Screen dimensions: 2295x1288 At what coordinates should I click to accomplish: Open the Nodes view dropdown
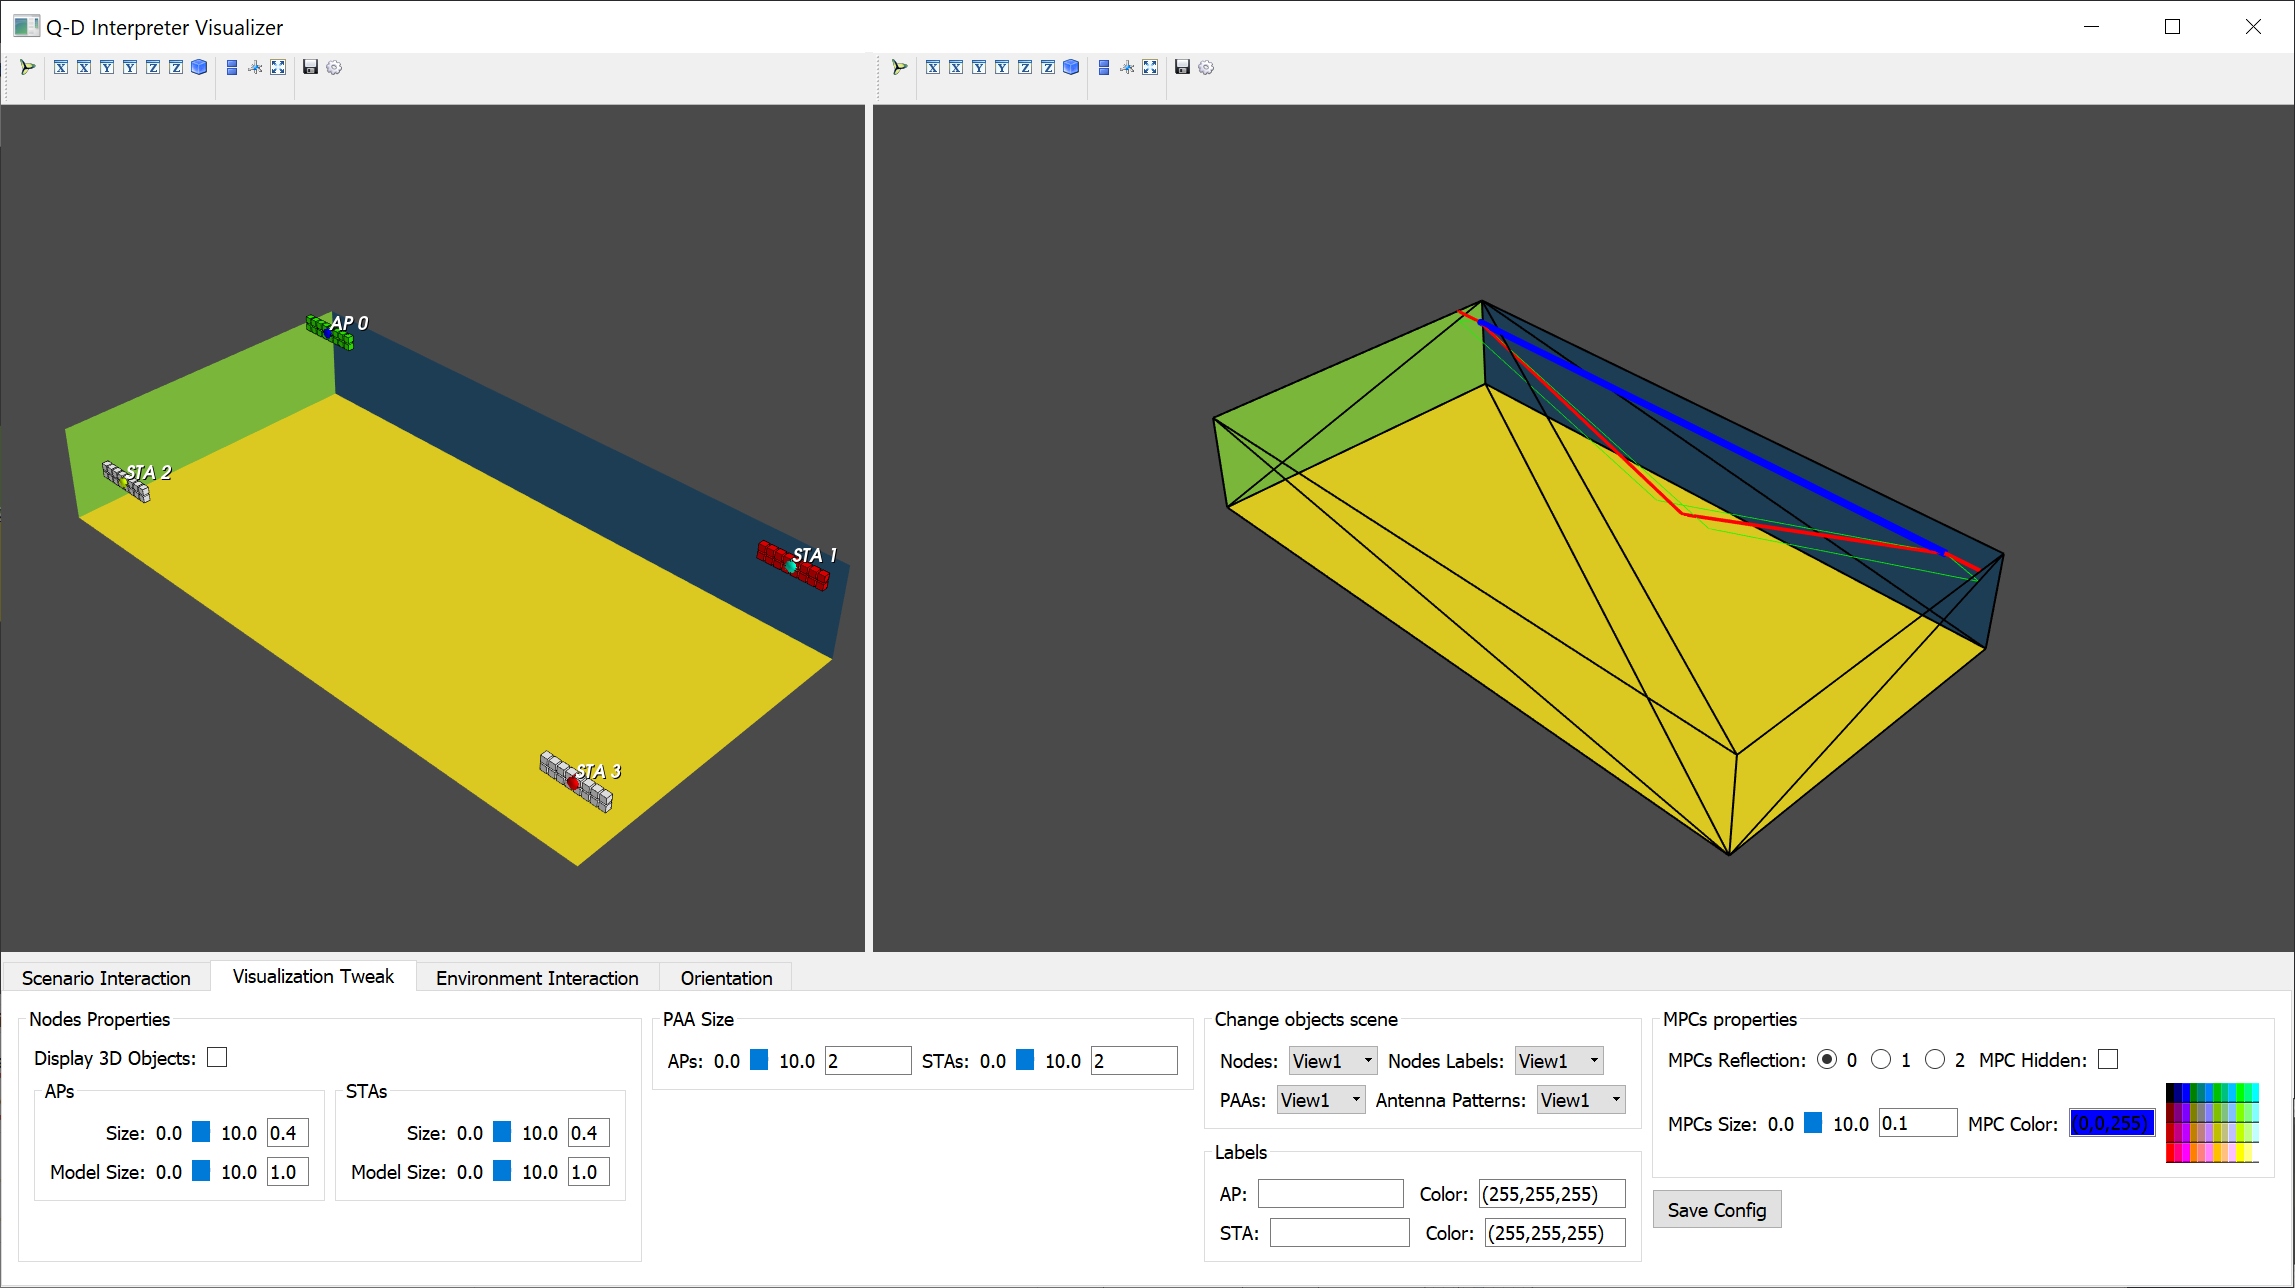[1332, 1060]
